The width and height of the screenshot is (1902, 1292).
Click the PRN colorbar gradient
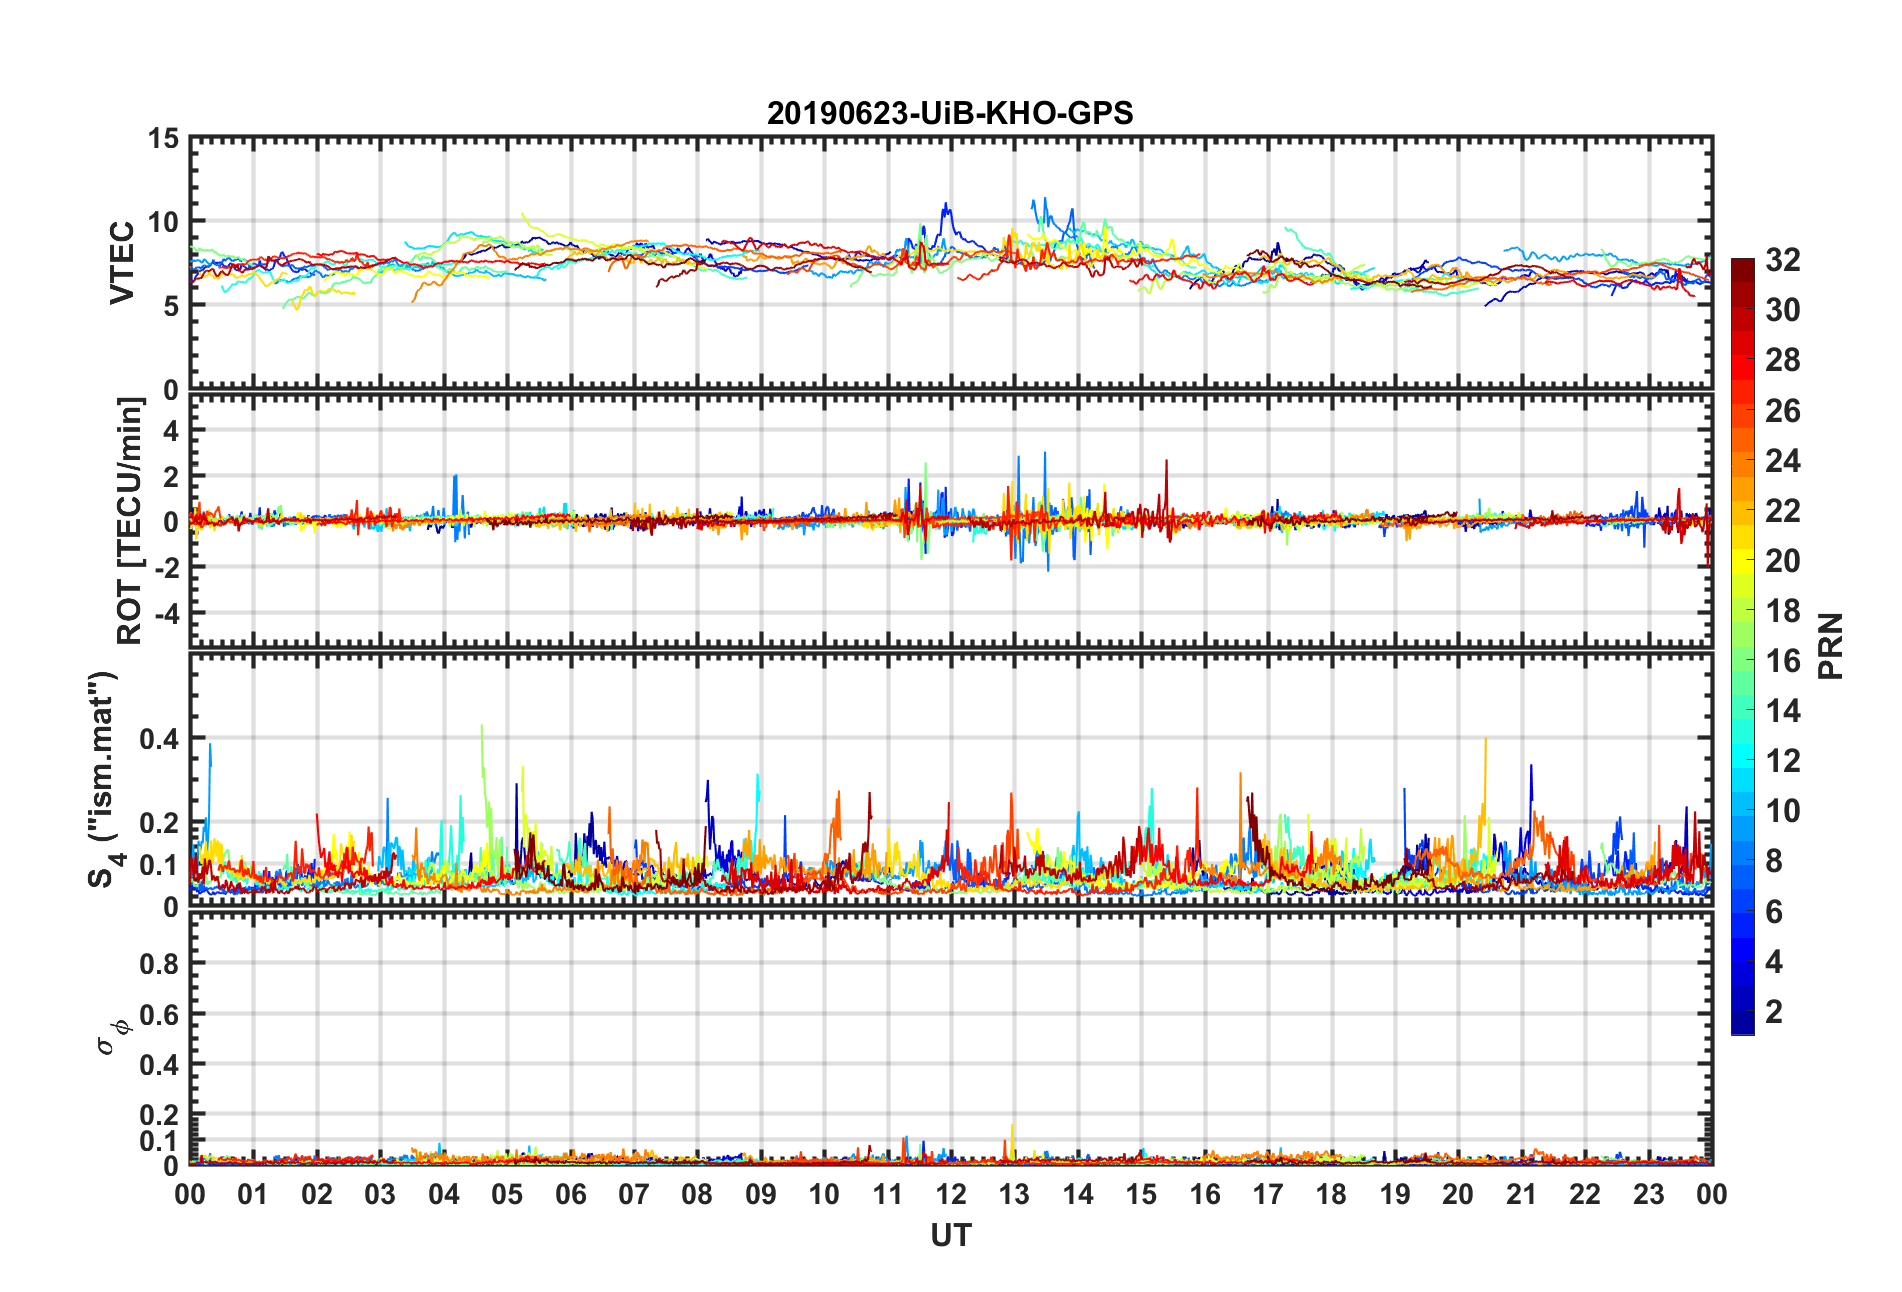(1742, 646)
